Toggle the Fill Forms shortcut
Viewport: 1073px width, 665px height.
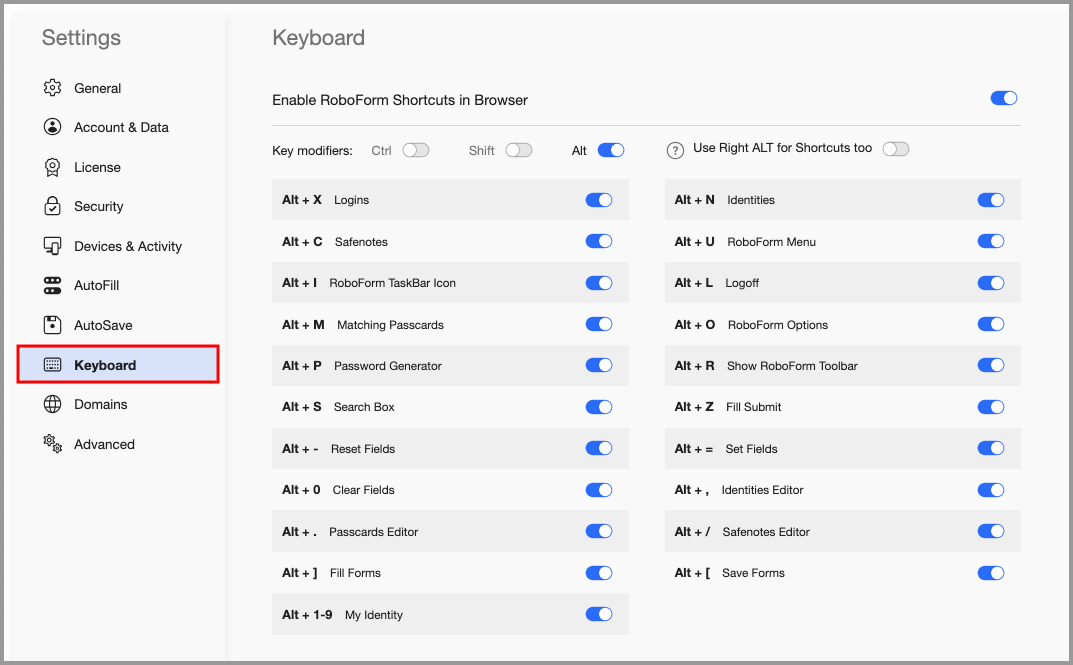pos(599,573)
